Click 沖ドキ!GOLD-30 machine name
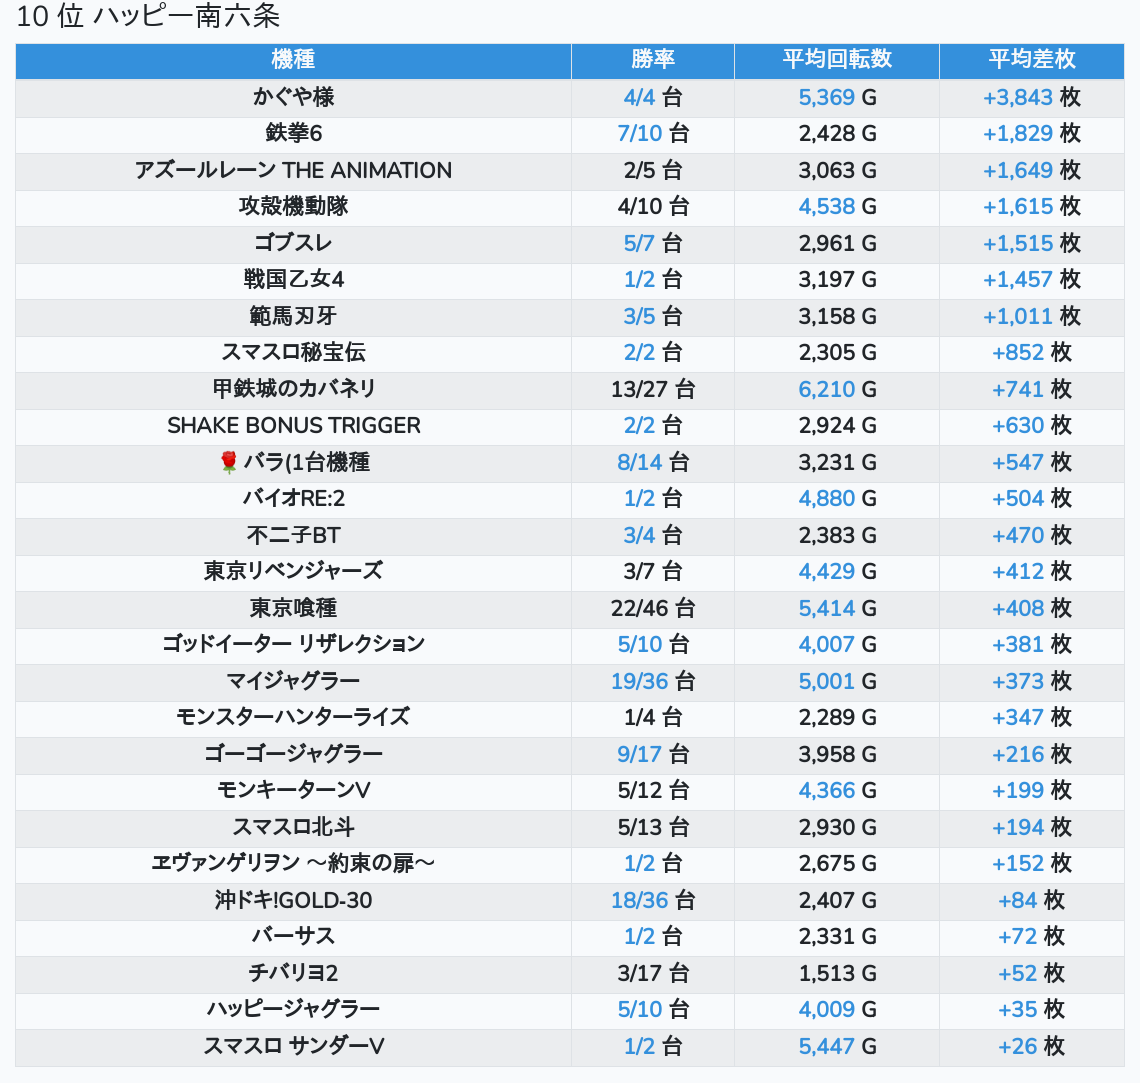Screen dimensions: 1140x1083 293,900
